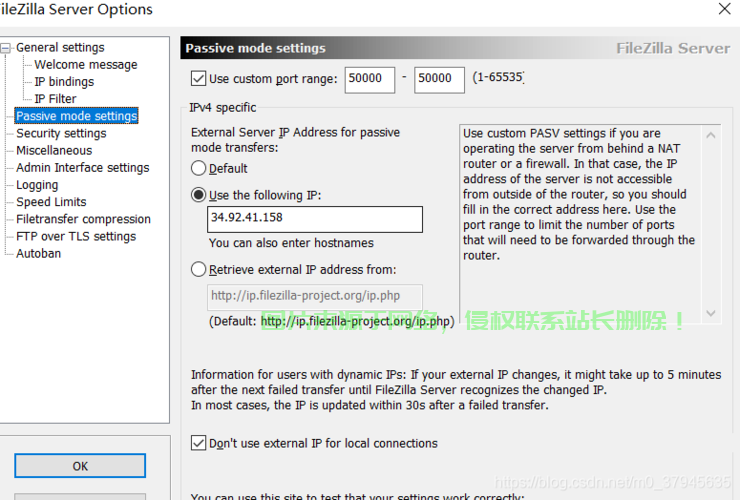This screenshot has width=740, height=500.
Task: Click the '(1-65535' range hint text
Action: tap(498, 77)
